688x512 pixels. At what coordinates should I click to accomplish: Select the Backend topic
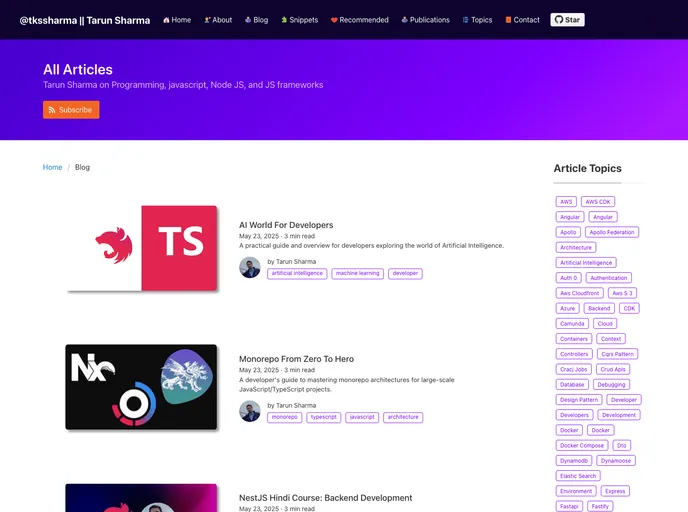pyautogui.click(x=599, y=308)
